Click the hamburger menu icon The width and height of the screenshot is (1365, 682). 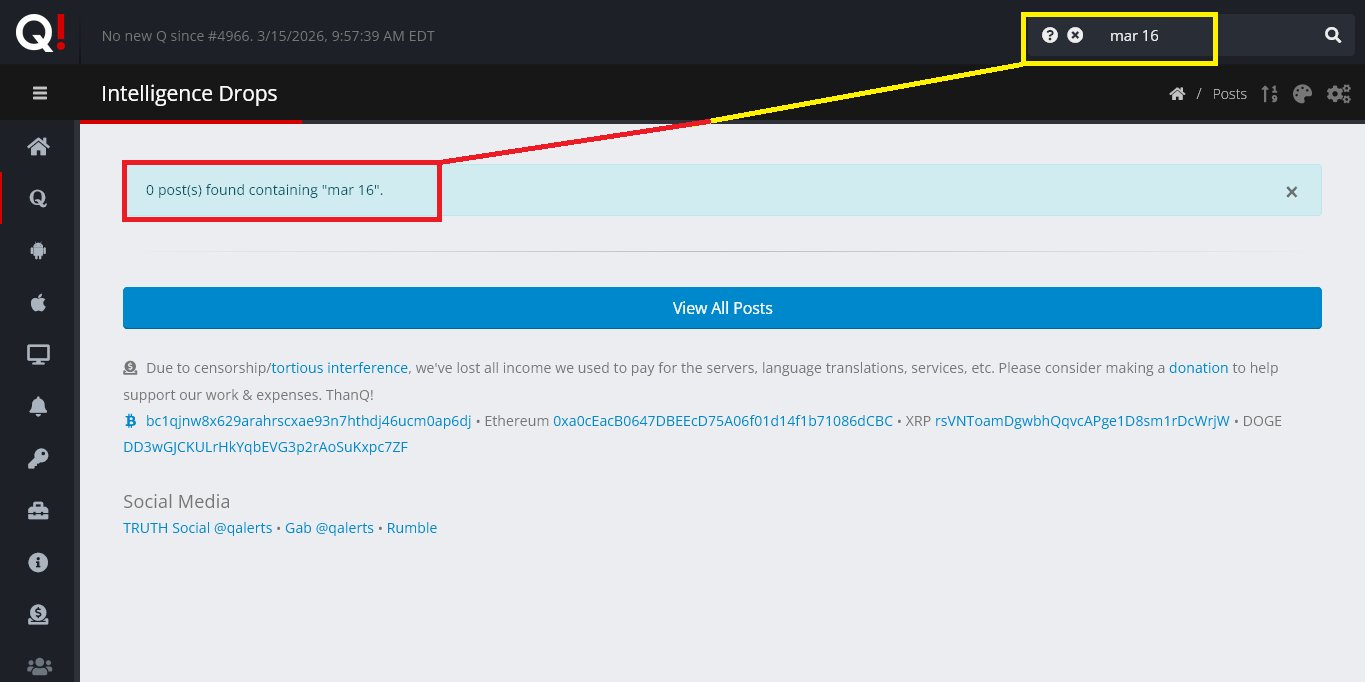(40, 93)
